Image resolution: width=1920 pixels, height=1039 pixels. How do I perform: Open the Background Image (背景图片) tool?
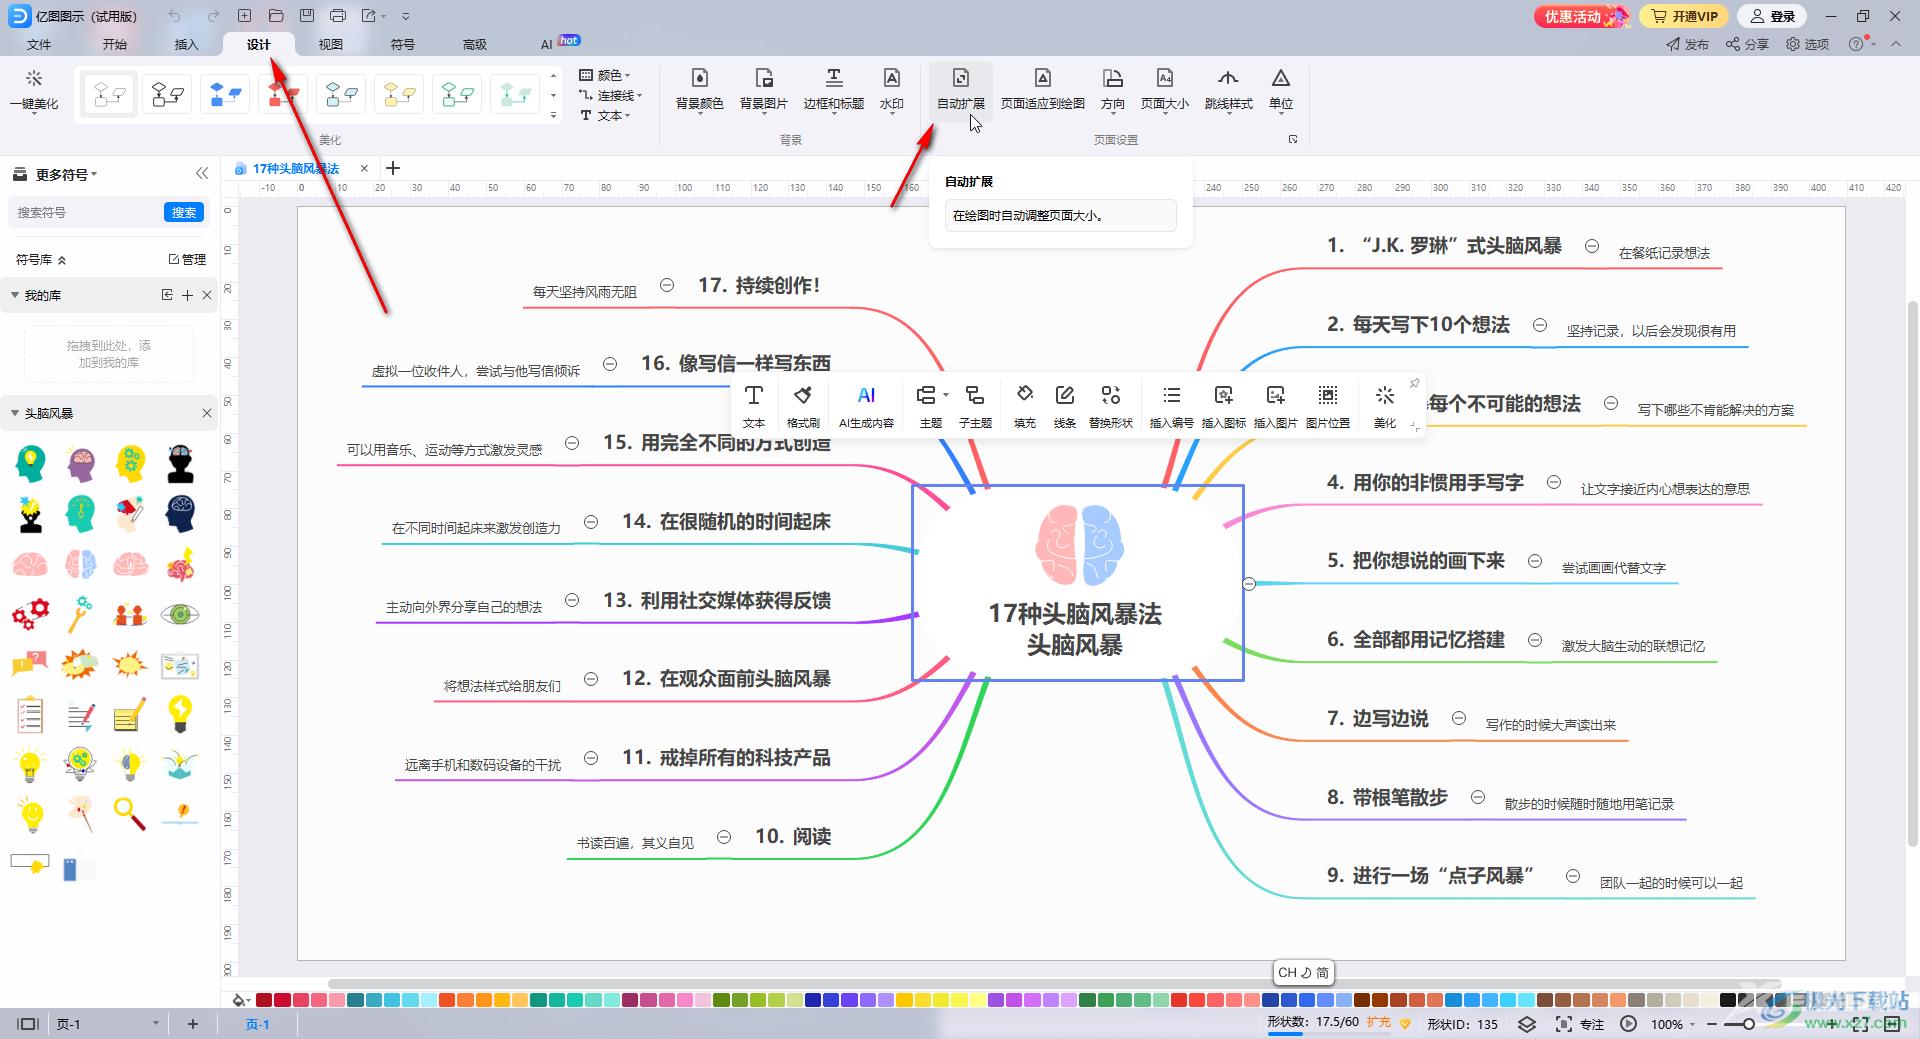click(764, 89)
